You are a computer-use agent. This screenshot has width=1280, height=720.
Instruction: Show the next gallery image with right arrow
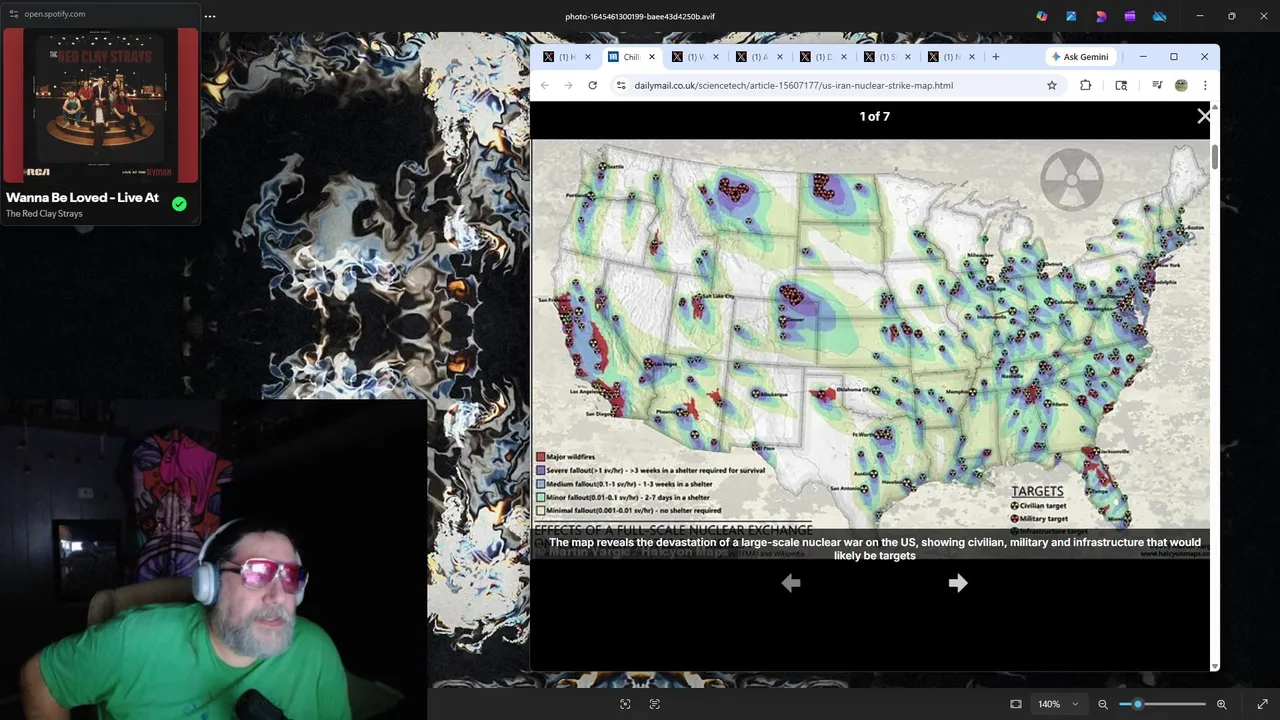pyautogui.click(x=957, y=583)
